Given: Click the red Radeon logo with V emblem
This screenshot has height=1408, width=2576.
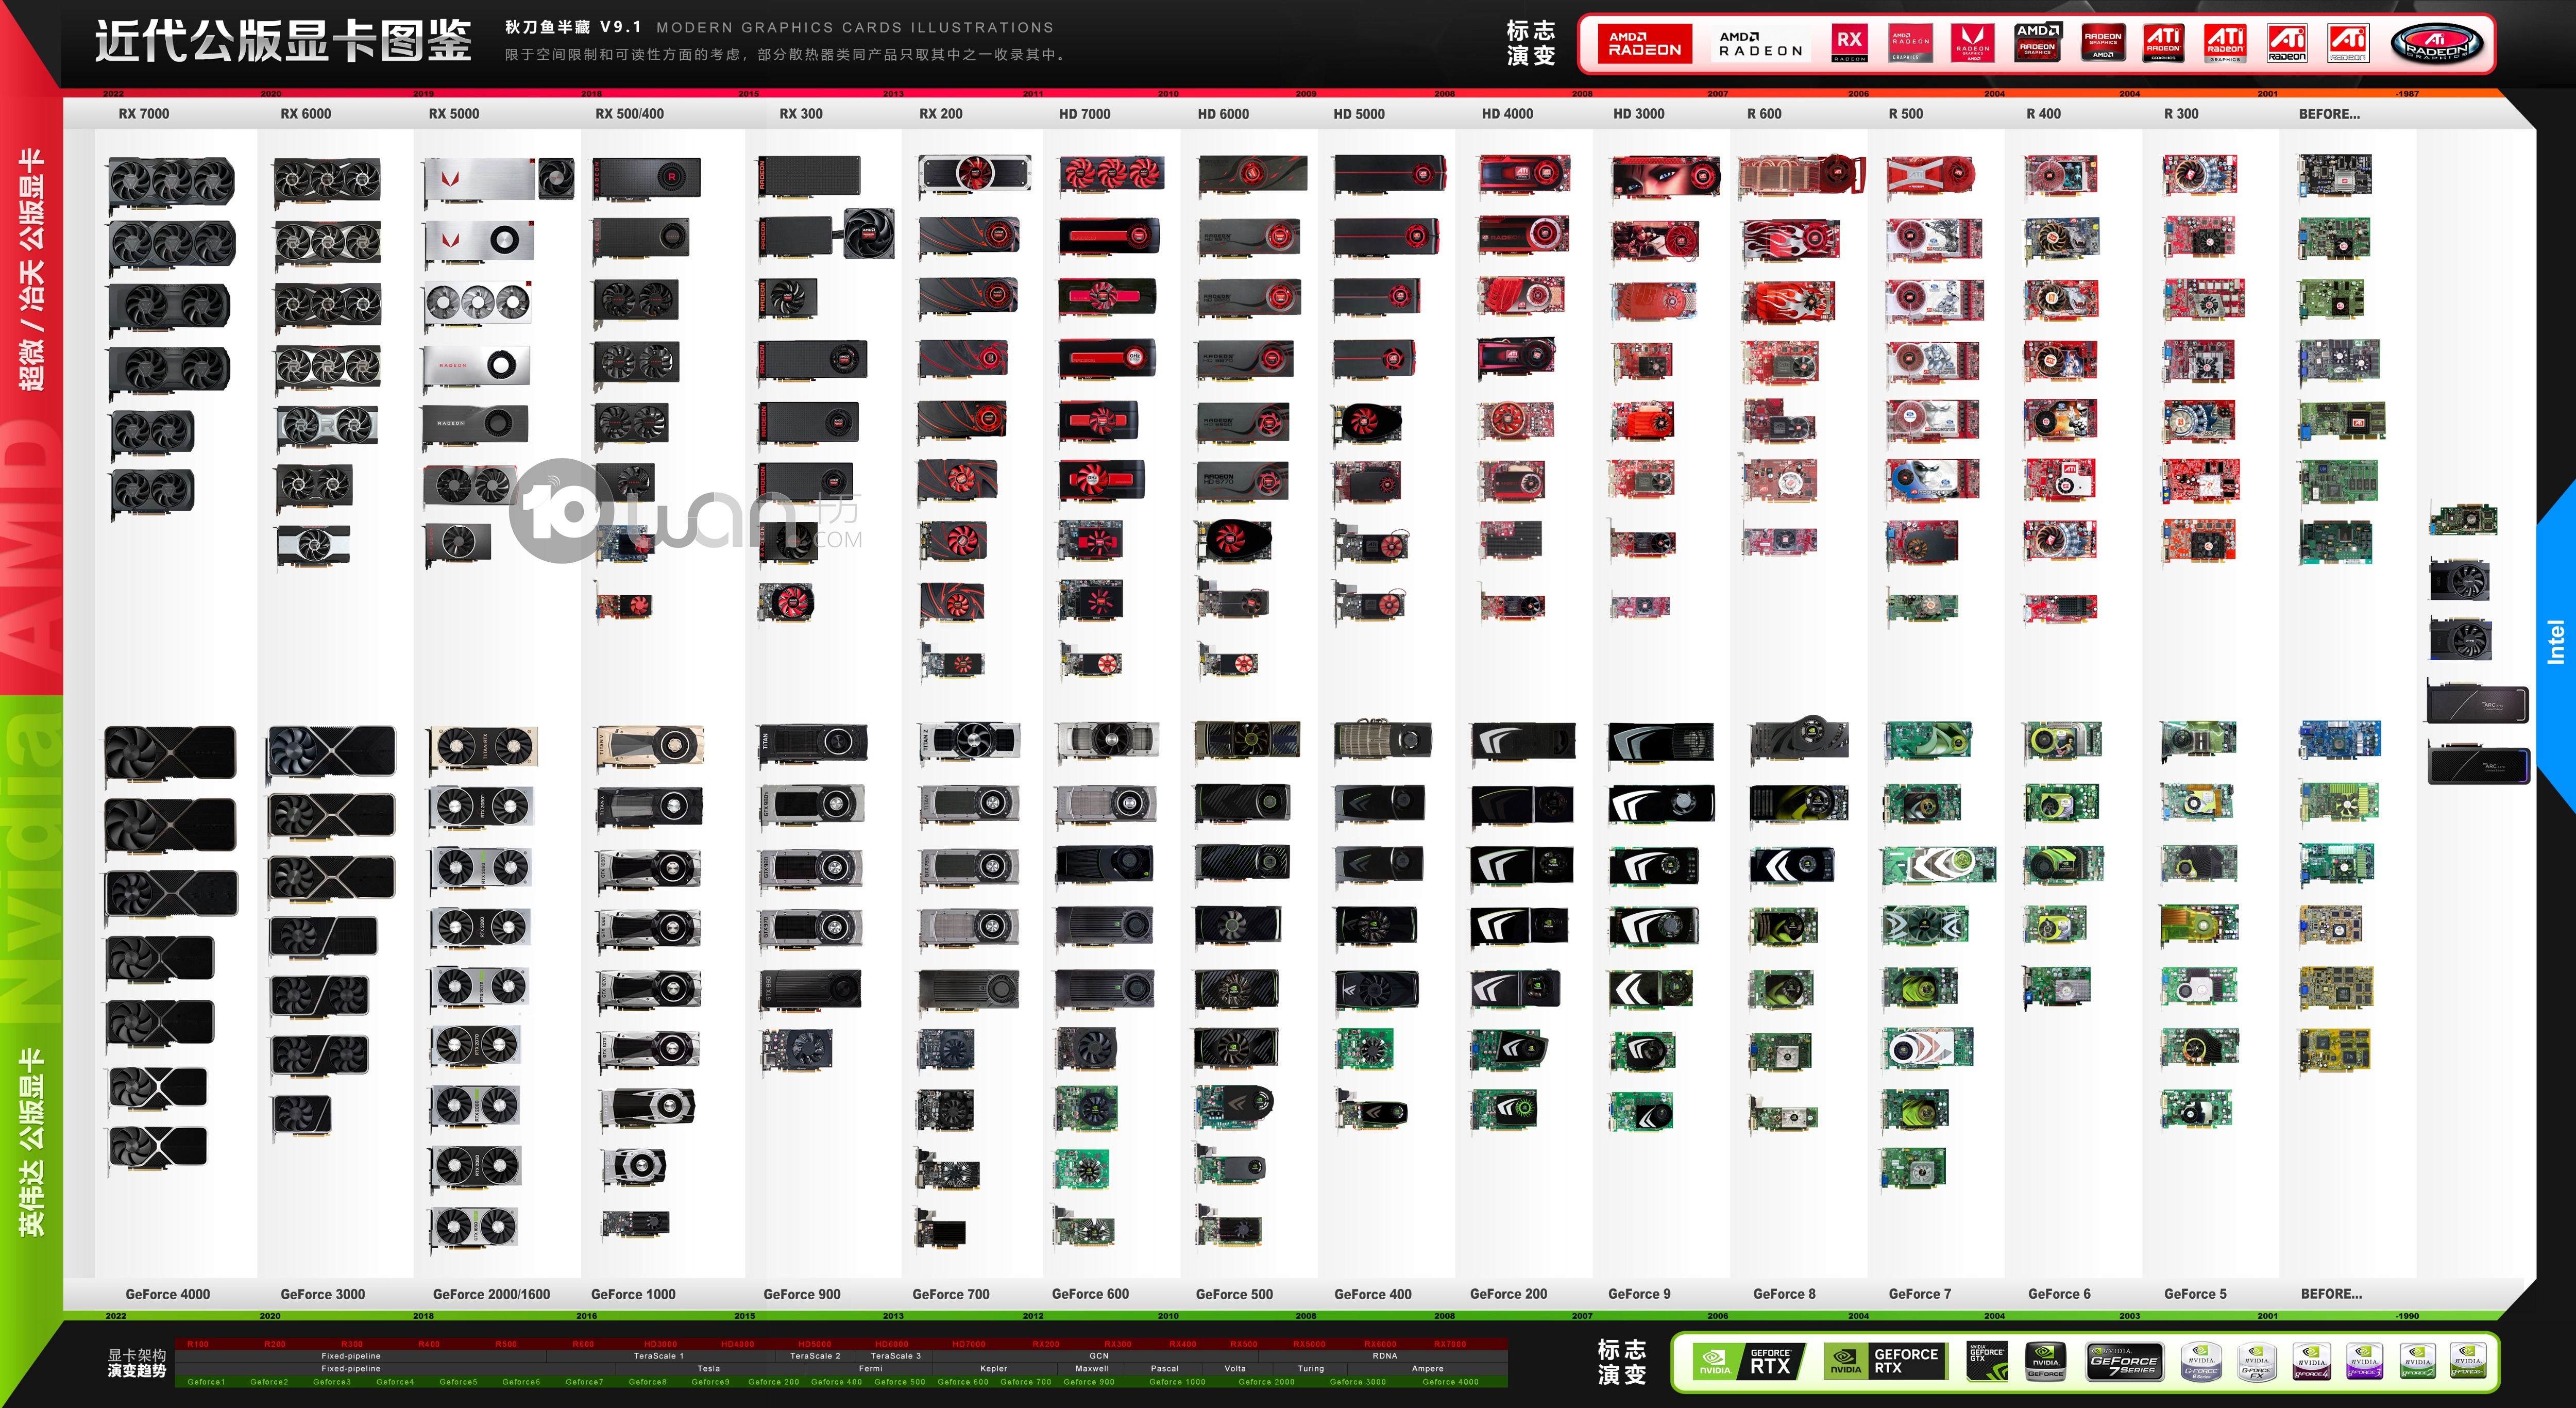Looking at the screenshot, I should (1973, 43).
